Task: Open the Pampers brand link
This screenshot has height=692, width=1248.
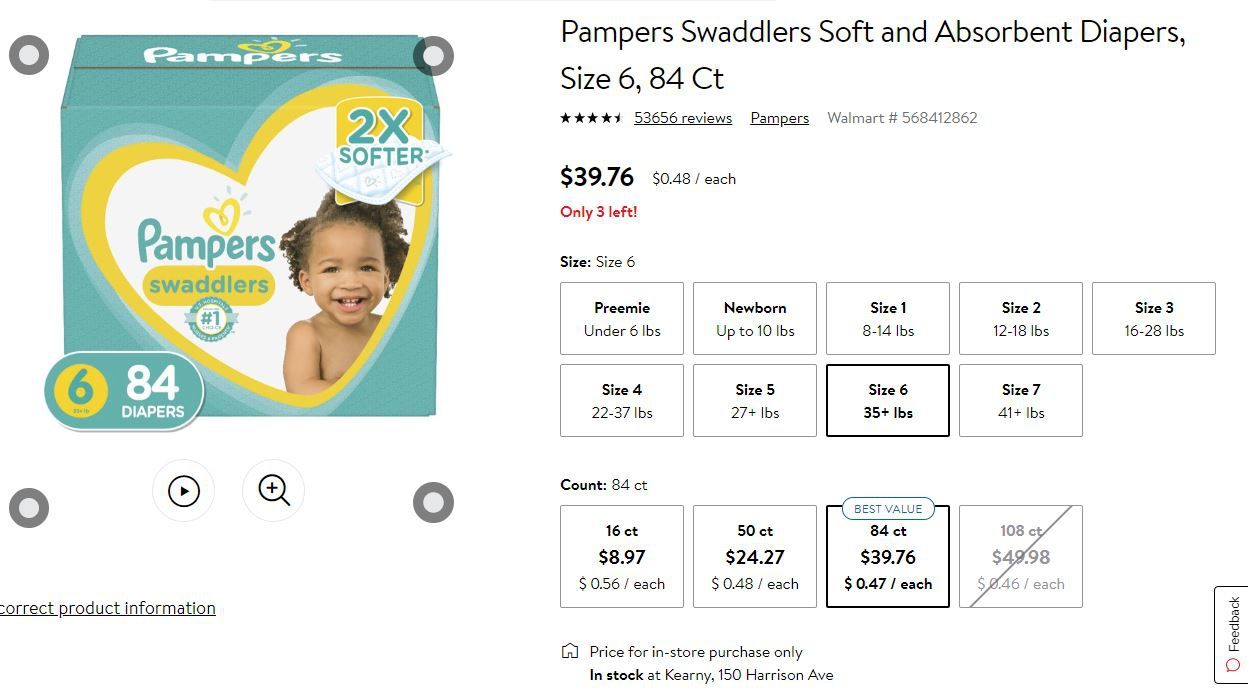Action: 780,118
